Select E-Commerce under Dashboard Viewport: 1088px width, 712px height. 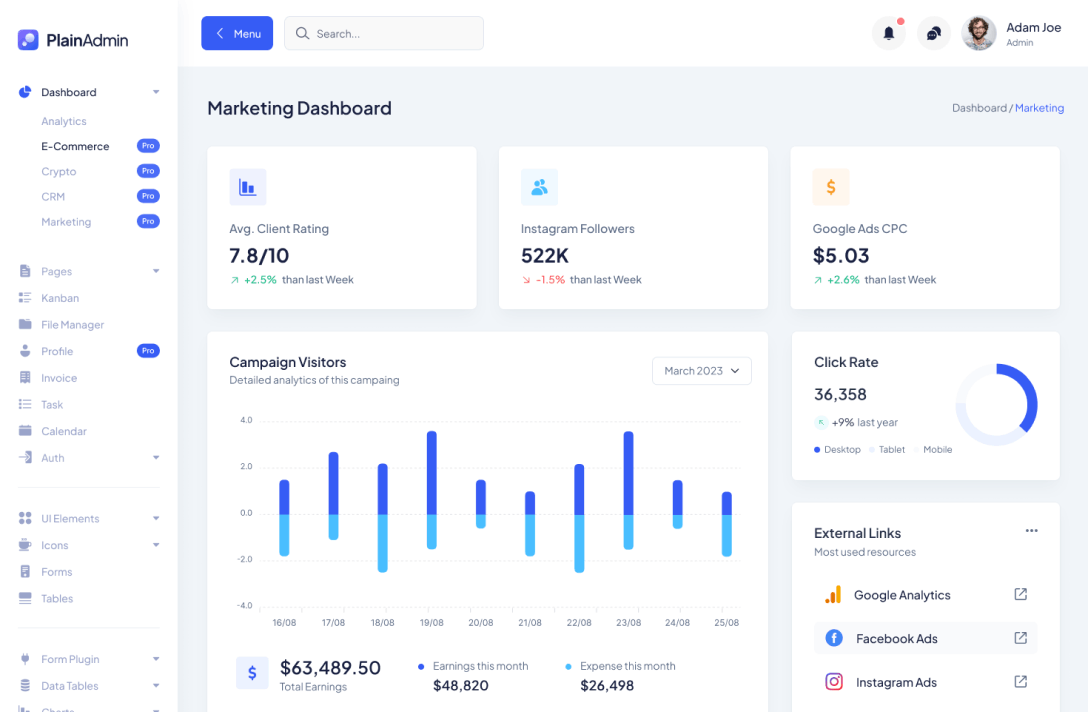coord(75,146)
